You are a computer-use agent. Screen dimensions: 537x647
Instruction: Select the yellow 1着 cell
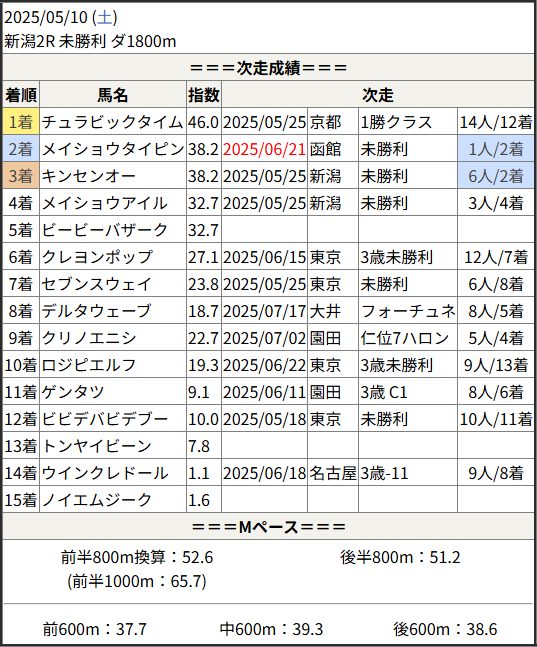[21, 122]
